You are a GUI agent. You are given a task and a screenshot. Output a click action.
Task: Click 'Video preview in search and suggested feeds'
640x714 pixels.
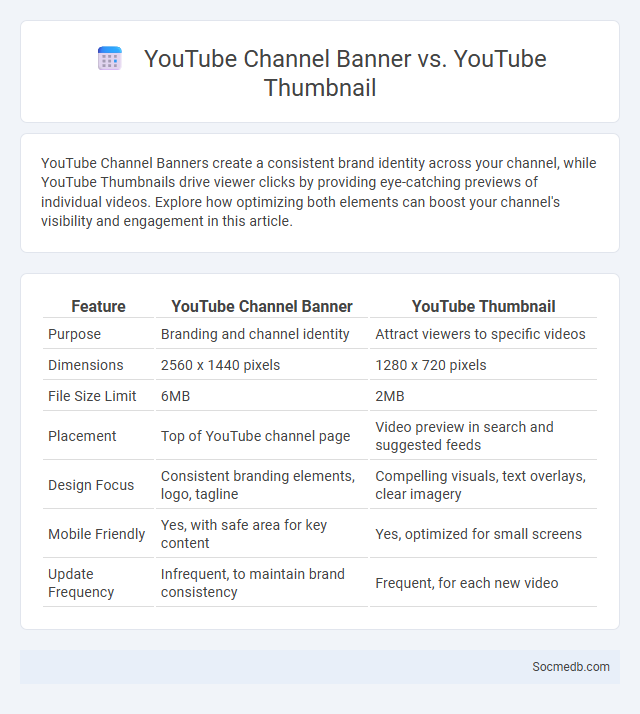pyautogui.click(x=465, y=436)
